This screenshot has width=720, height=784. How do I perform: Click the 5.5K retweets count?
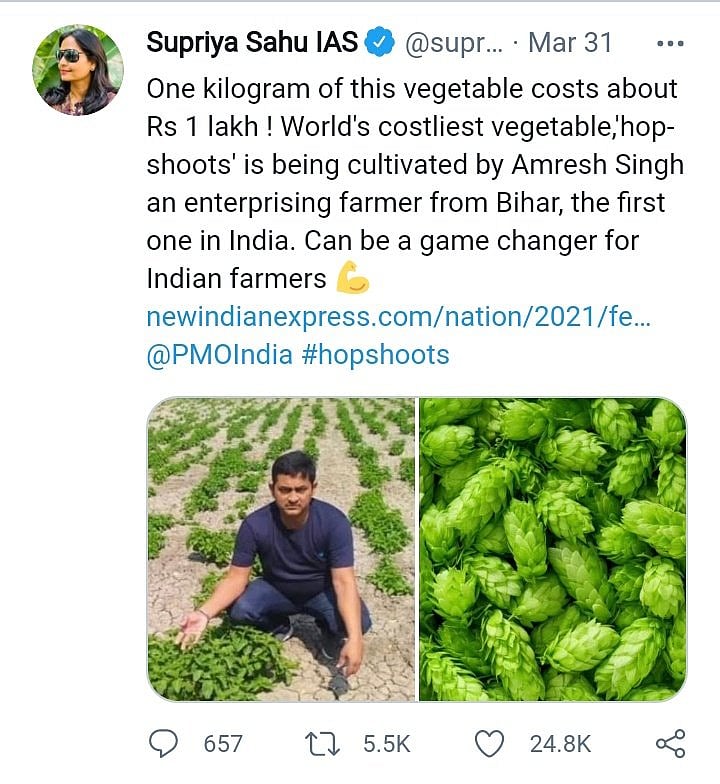click(385, 743)
